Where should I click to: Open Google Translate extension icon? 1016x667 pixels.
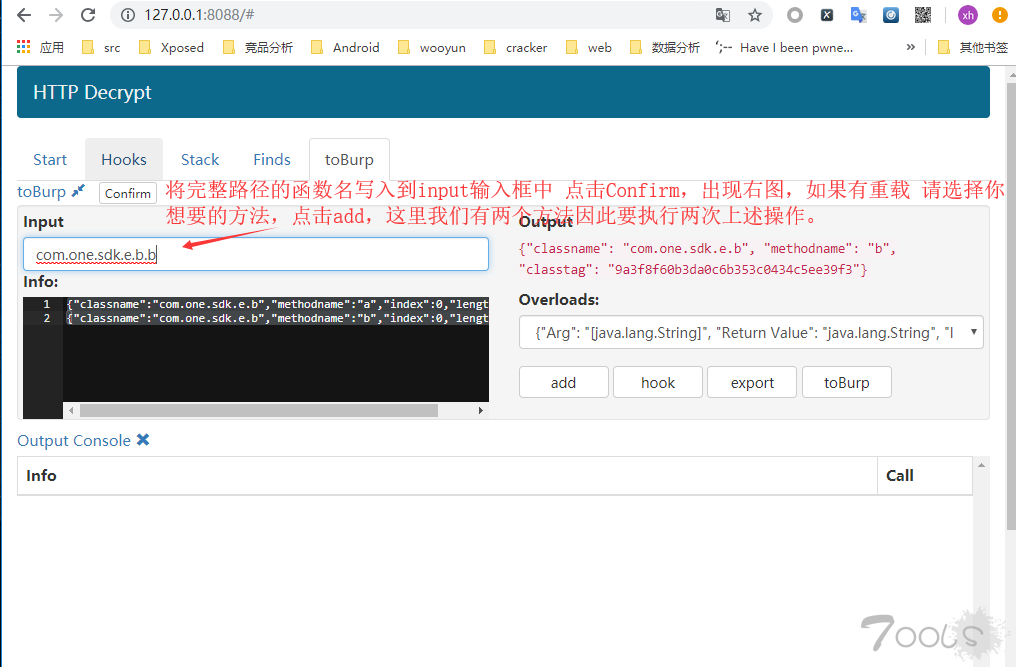click(x=859, y=15)
